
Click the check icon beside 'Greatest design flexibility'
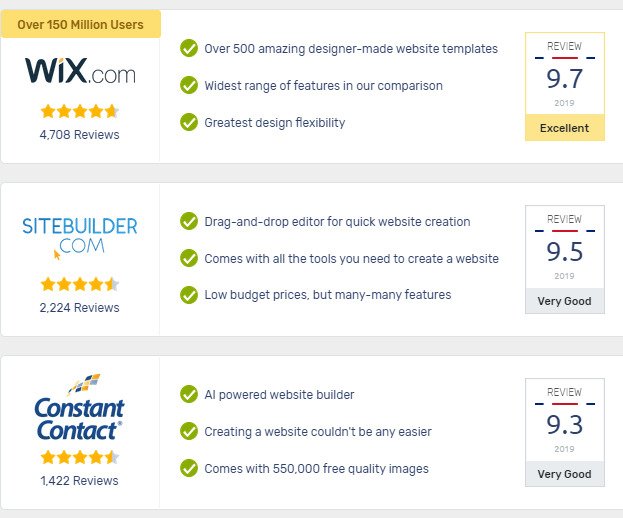[x=189, y=122]
